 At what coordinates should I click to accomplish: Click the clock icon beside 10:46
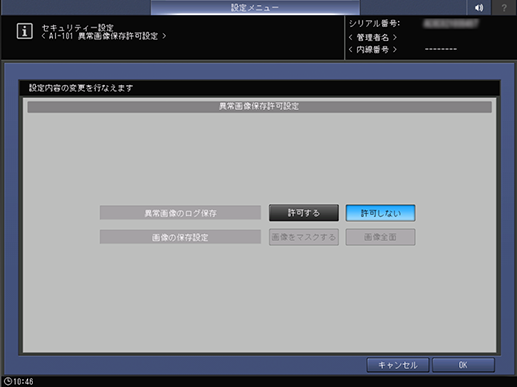tap(8, 381)
